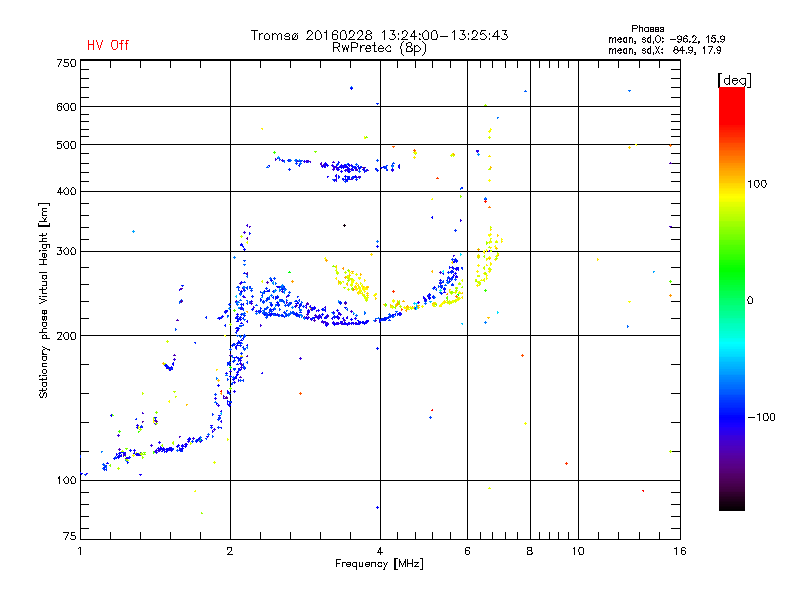Click the 'RwPretec (8p)' subtitle

pyautogui.click(x=379, y=48)
